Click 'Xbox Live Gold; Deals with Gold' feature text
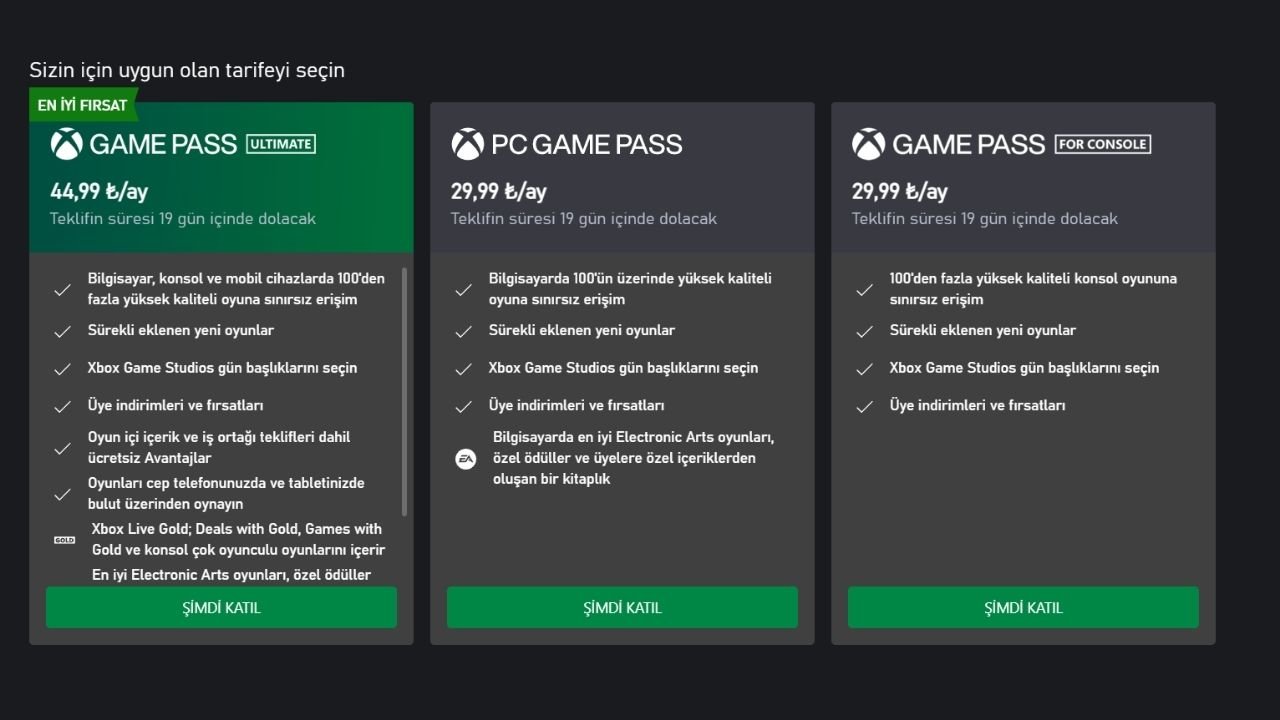Viewport: 1280px width, 720px height. [237, 539]
